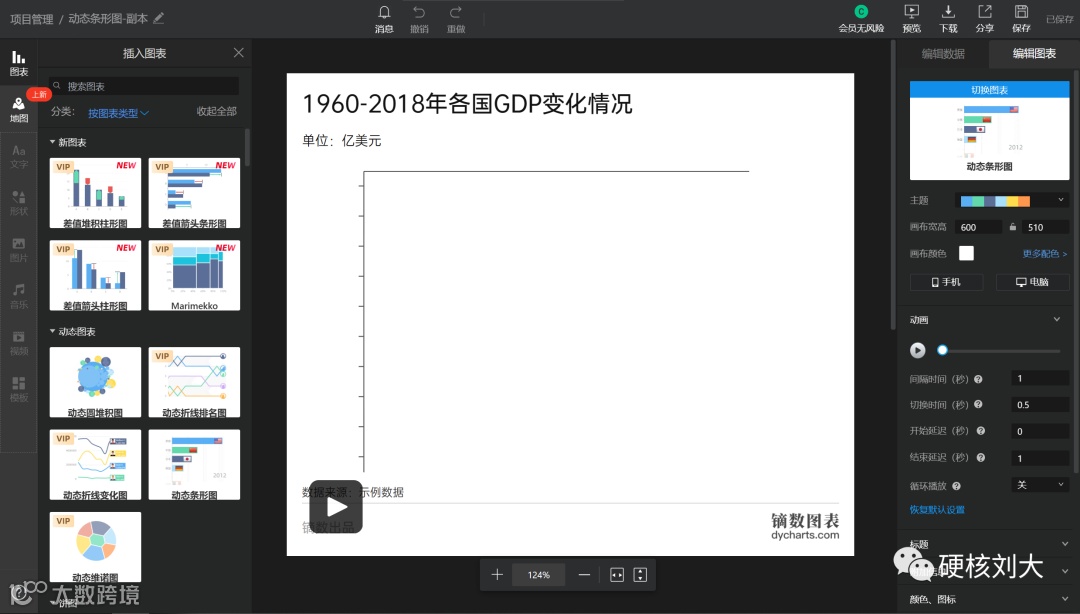Insert the 差值箭头条形图 chart thumbnail
Image resolution: width=1080 pixels, height=614 pixels.
pos(194,193)
